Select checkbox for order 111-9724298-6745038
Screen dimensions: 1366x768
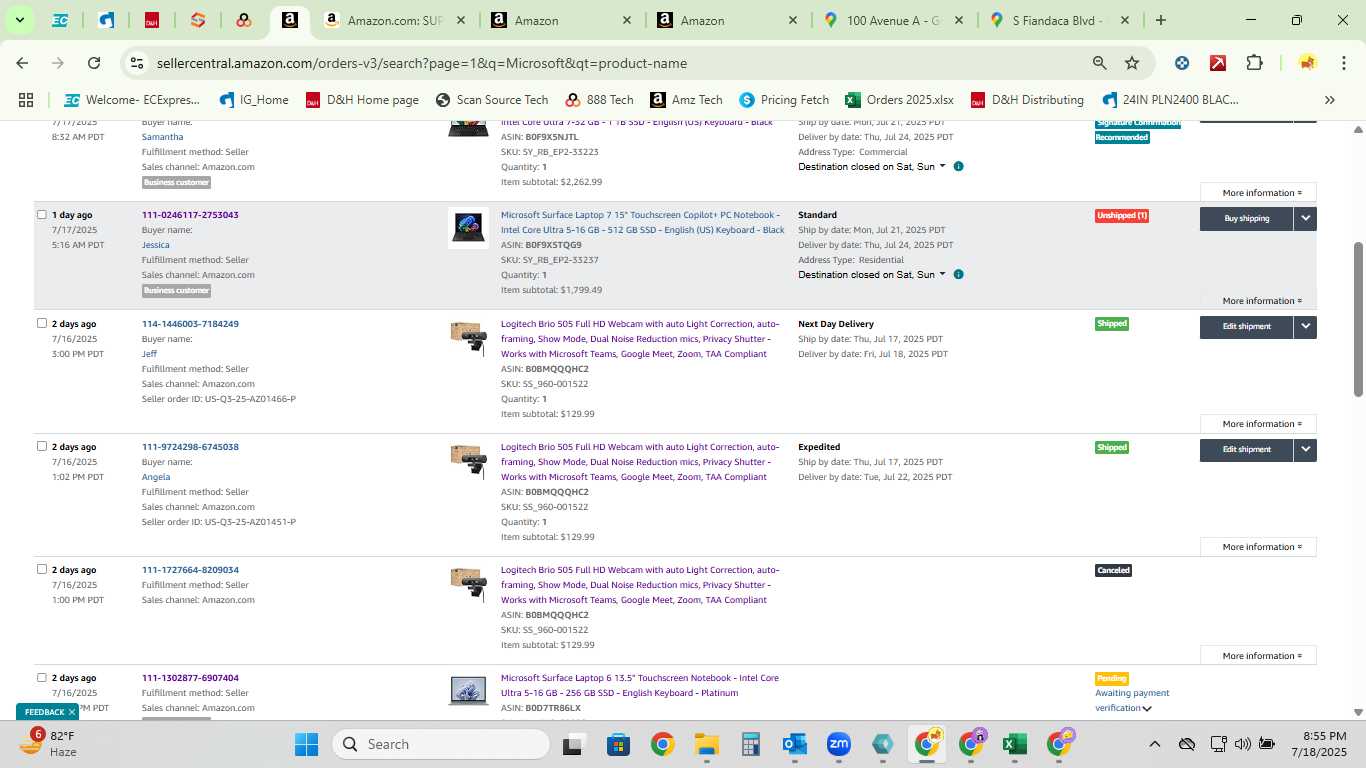coord(42,446)
